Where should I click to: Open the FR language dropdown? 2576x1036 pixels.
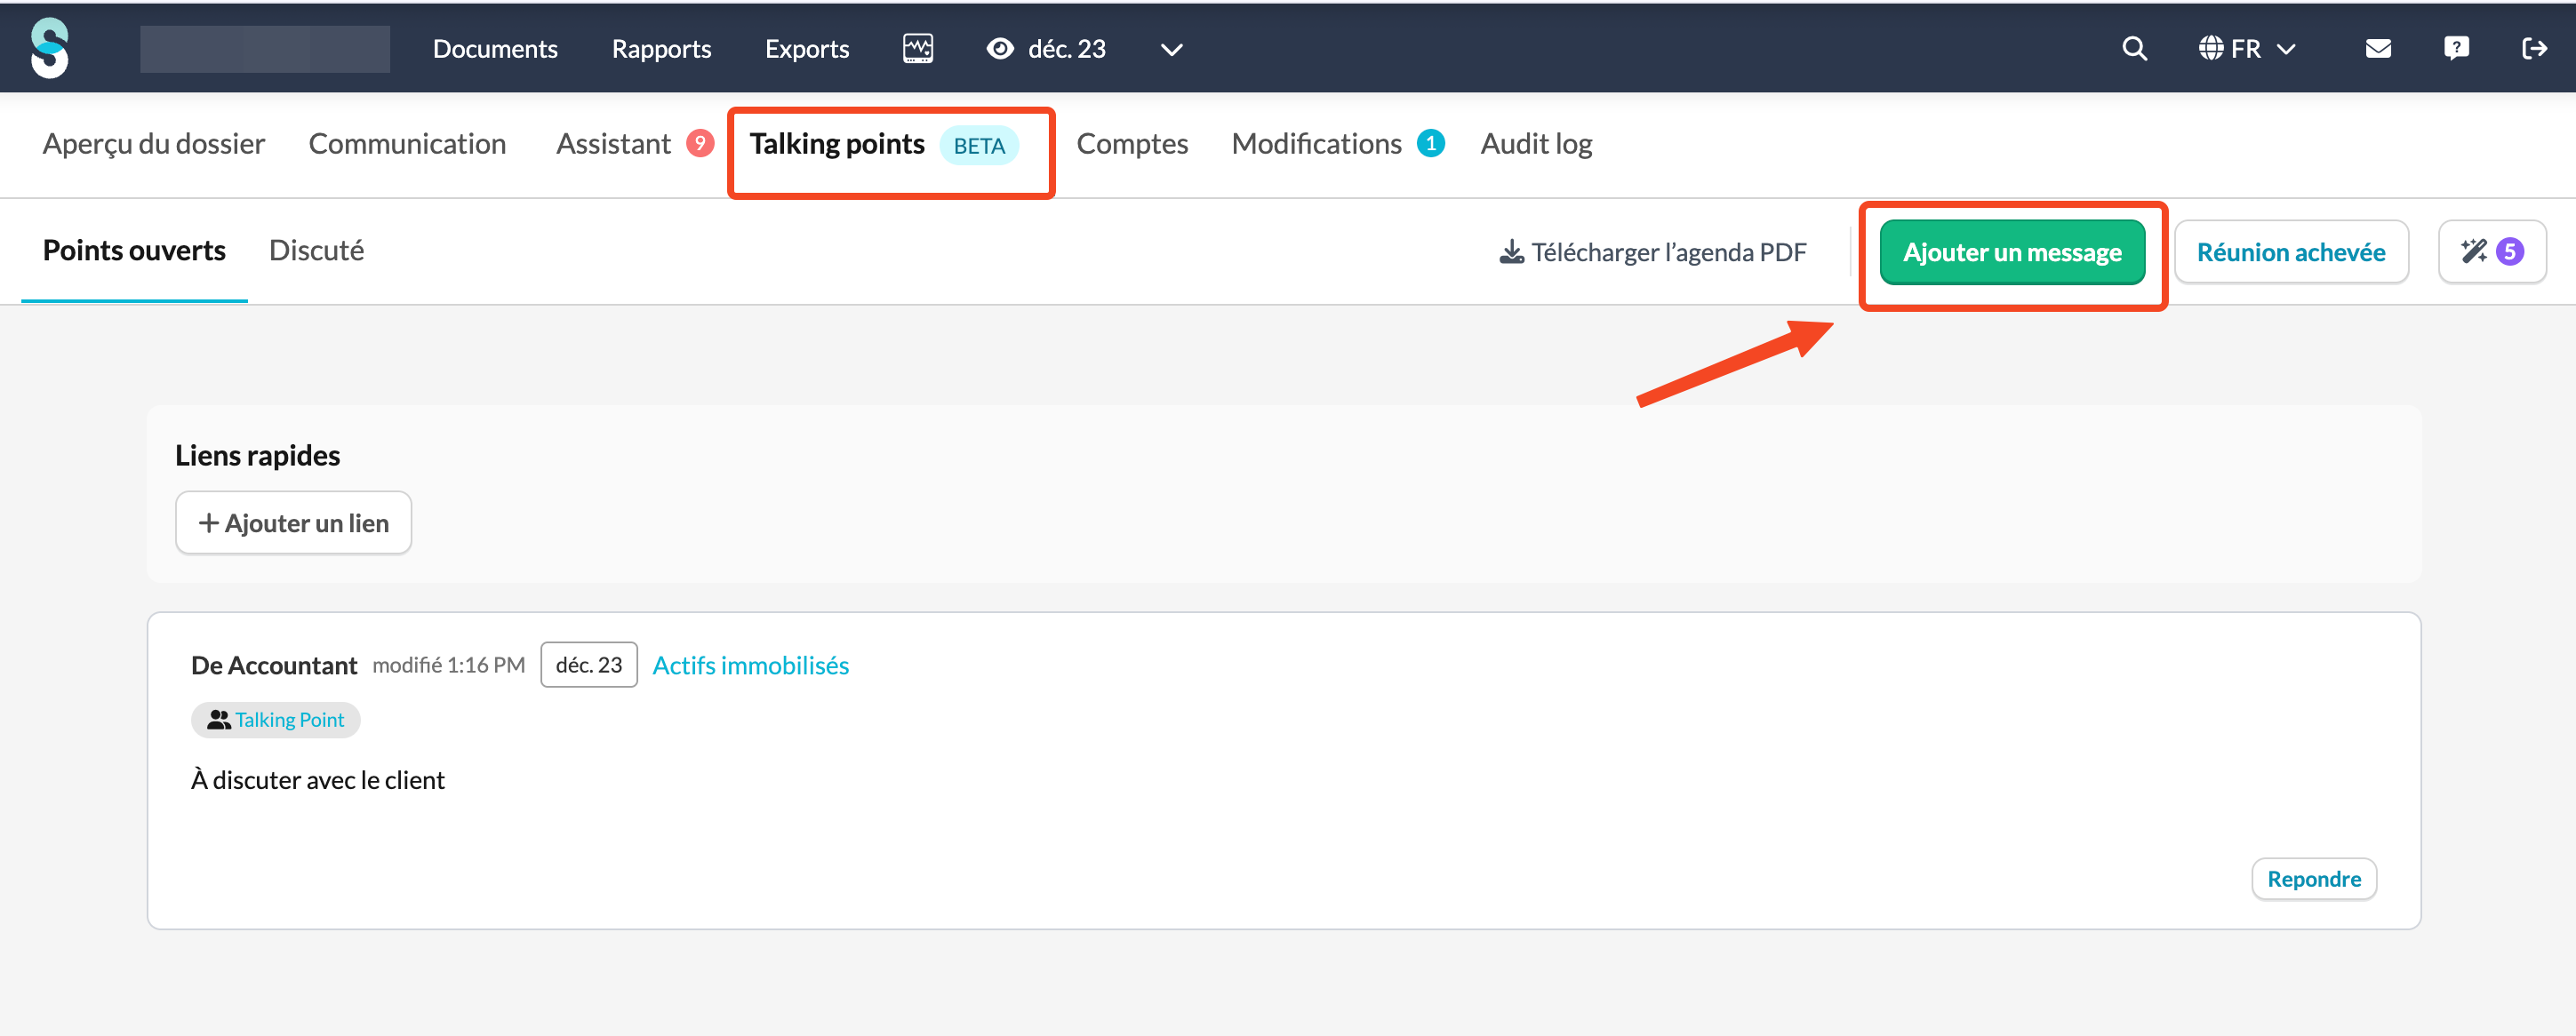pyautogui.click(x=2246, y=48)
